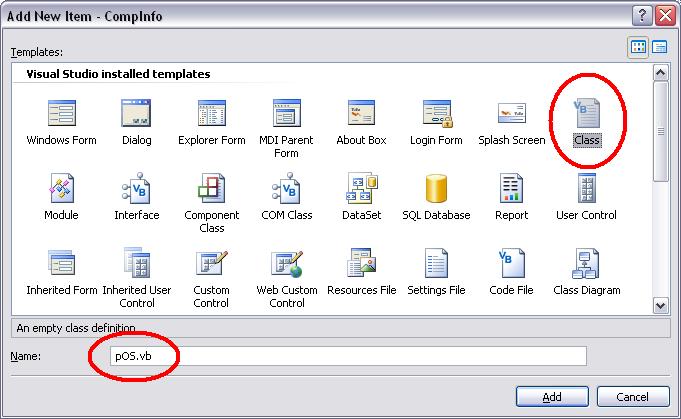681x419 pixels.
Task: Select the SQL Database template
Action: pos(436,196)
